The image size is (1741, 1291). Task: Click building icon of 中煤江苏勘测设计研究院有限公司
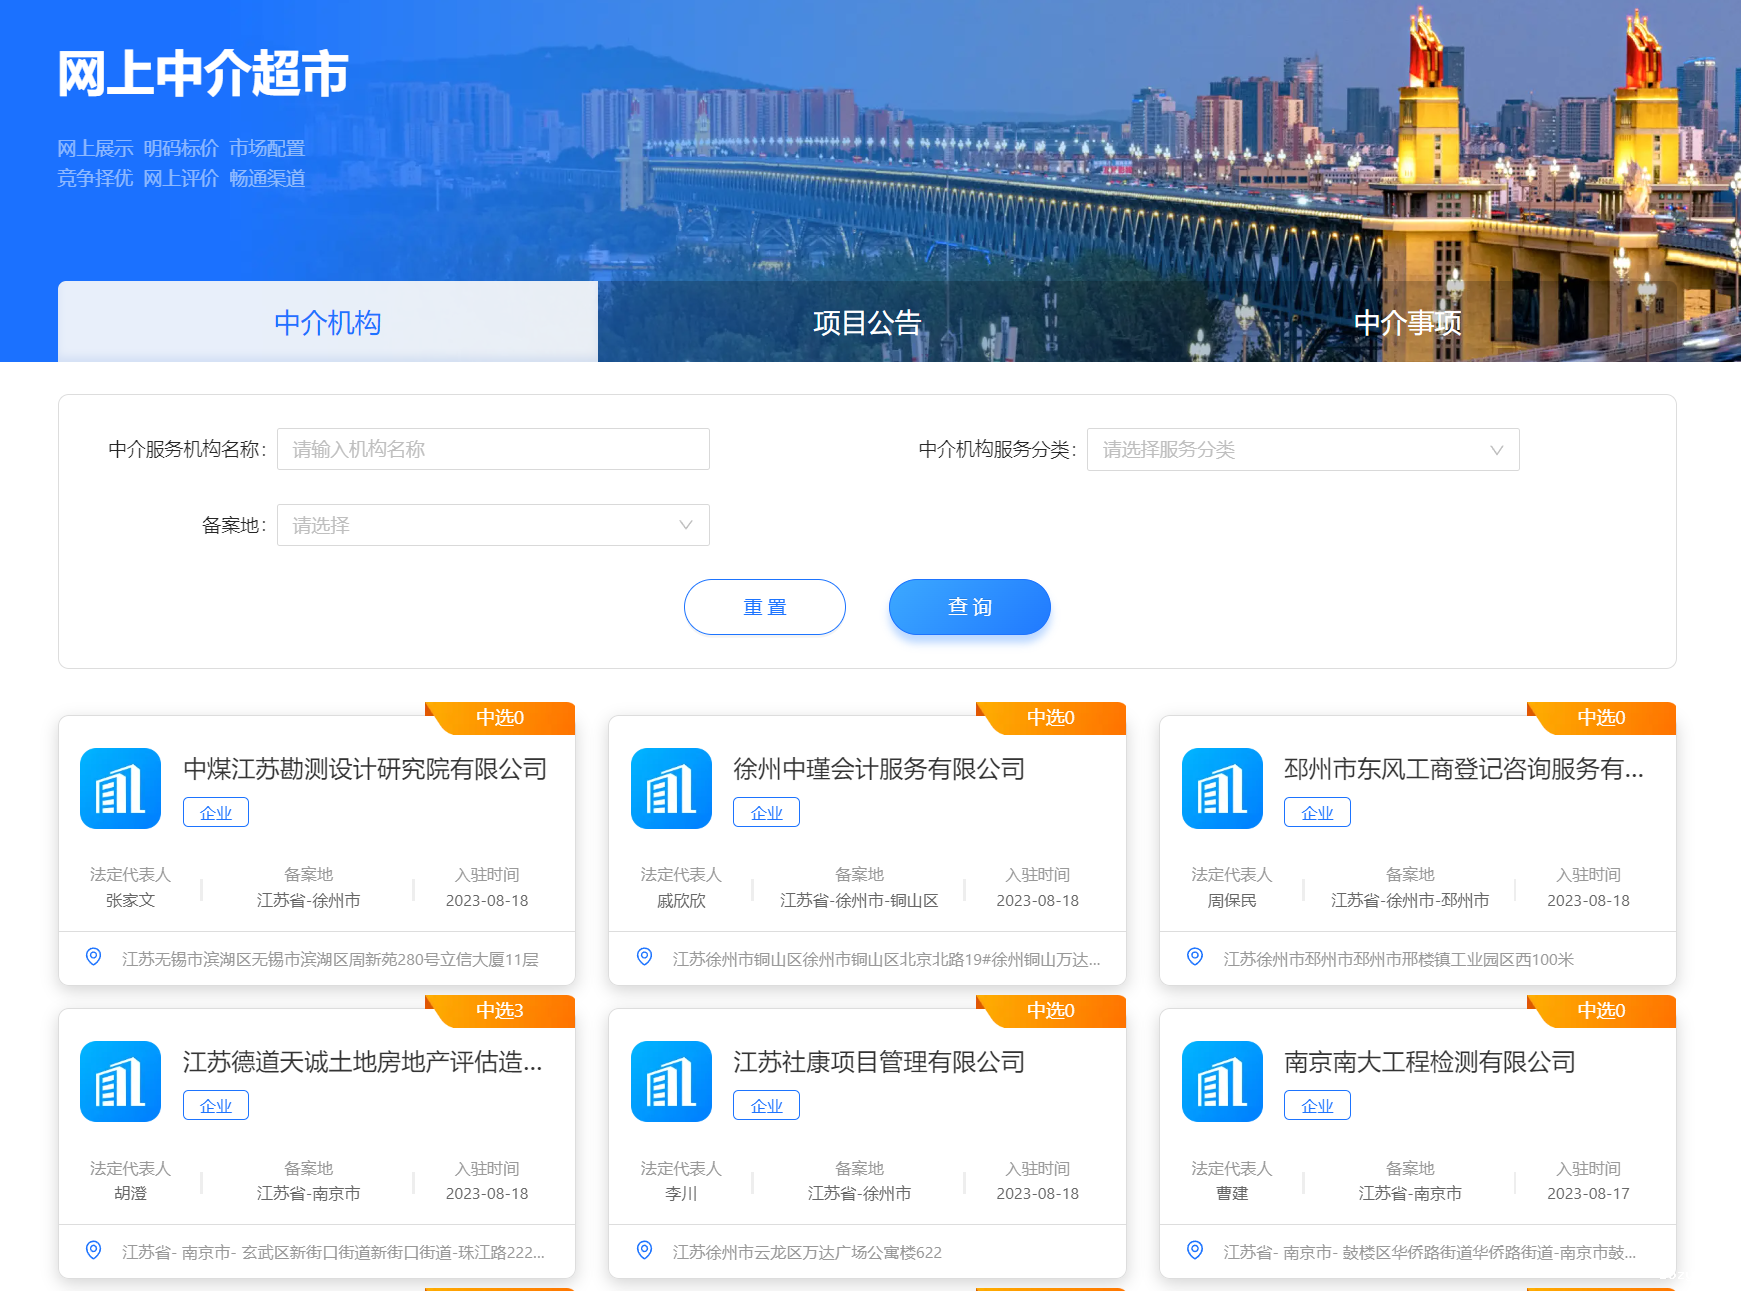pos(120,788)
